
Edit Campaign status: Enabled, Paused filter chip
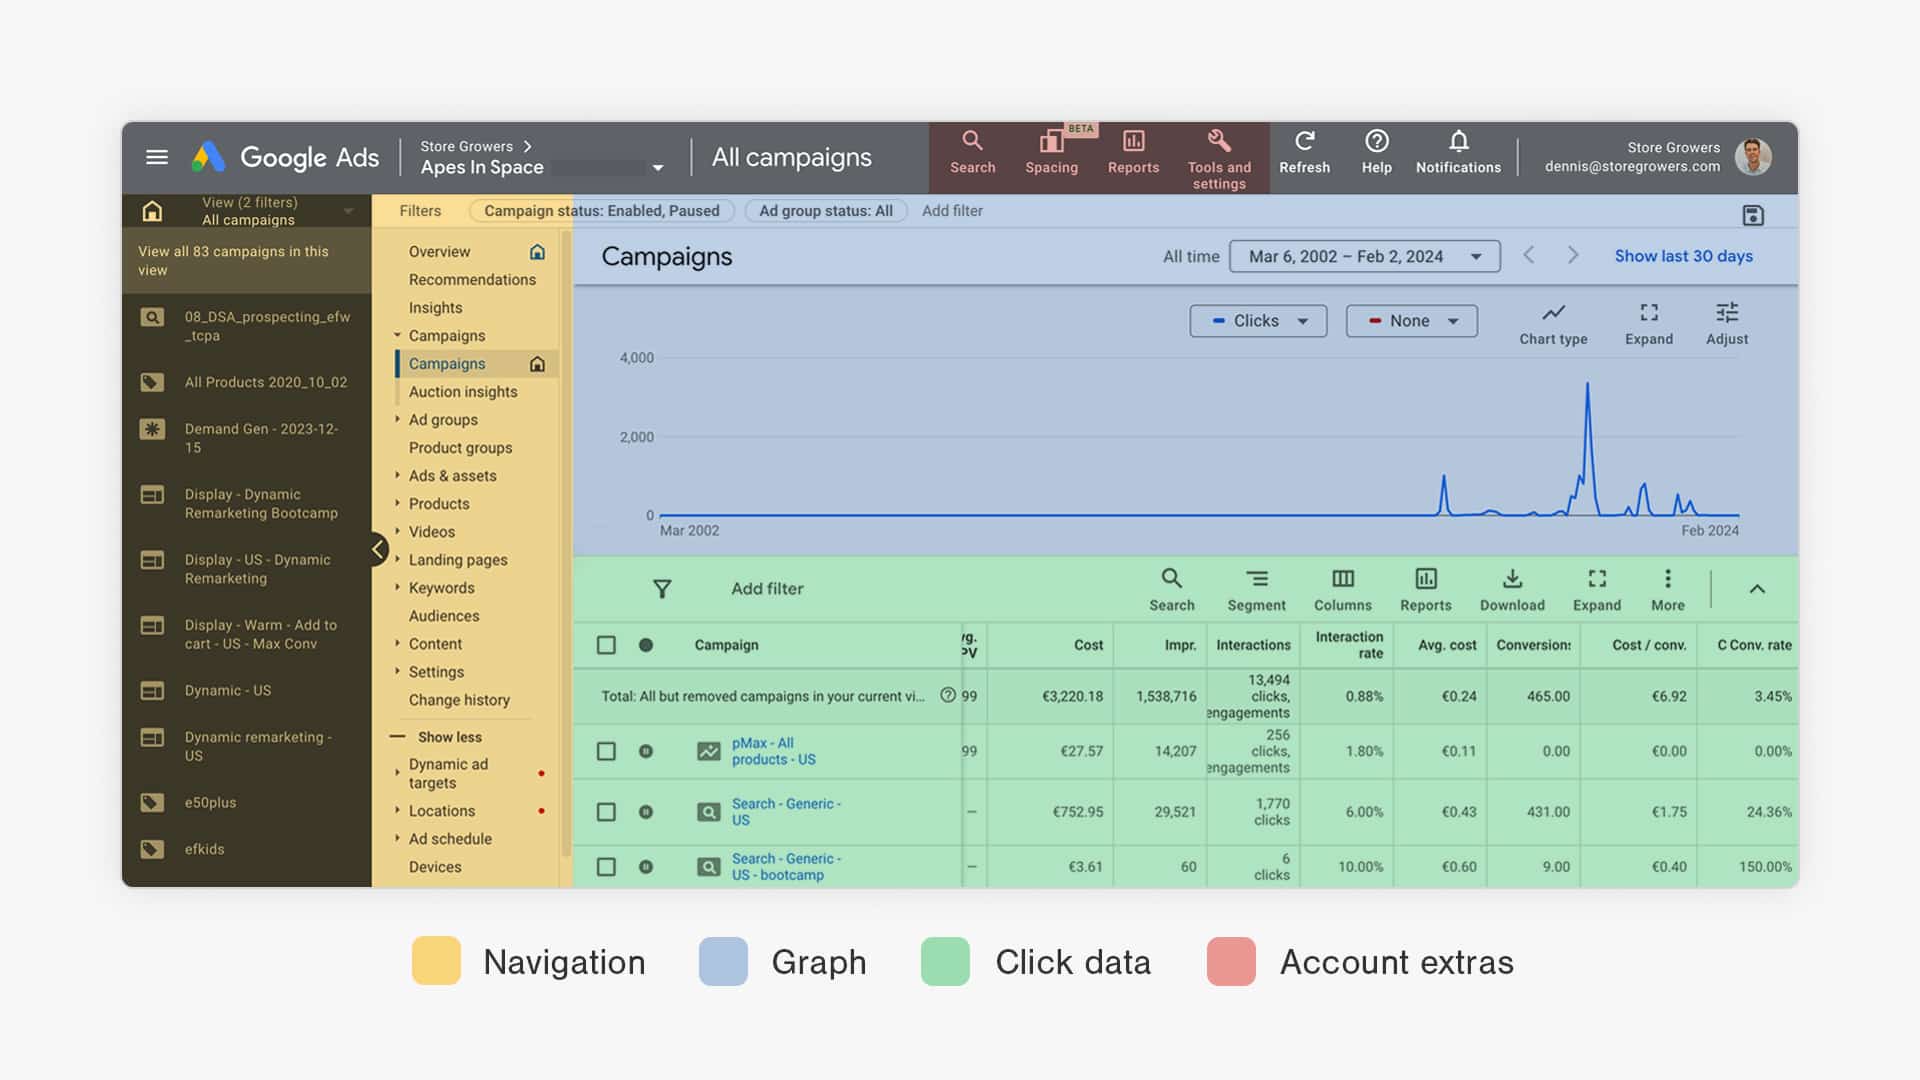601,211
